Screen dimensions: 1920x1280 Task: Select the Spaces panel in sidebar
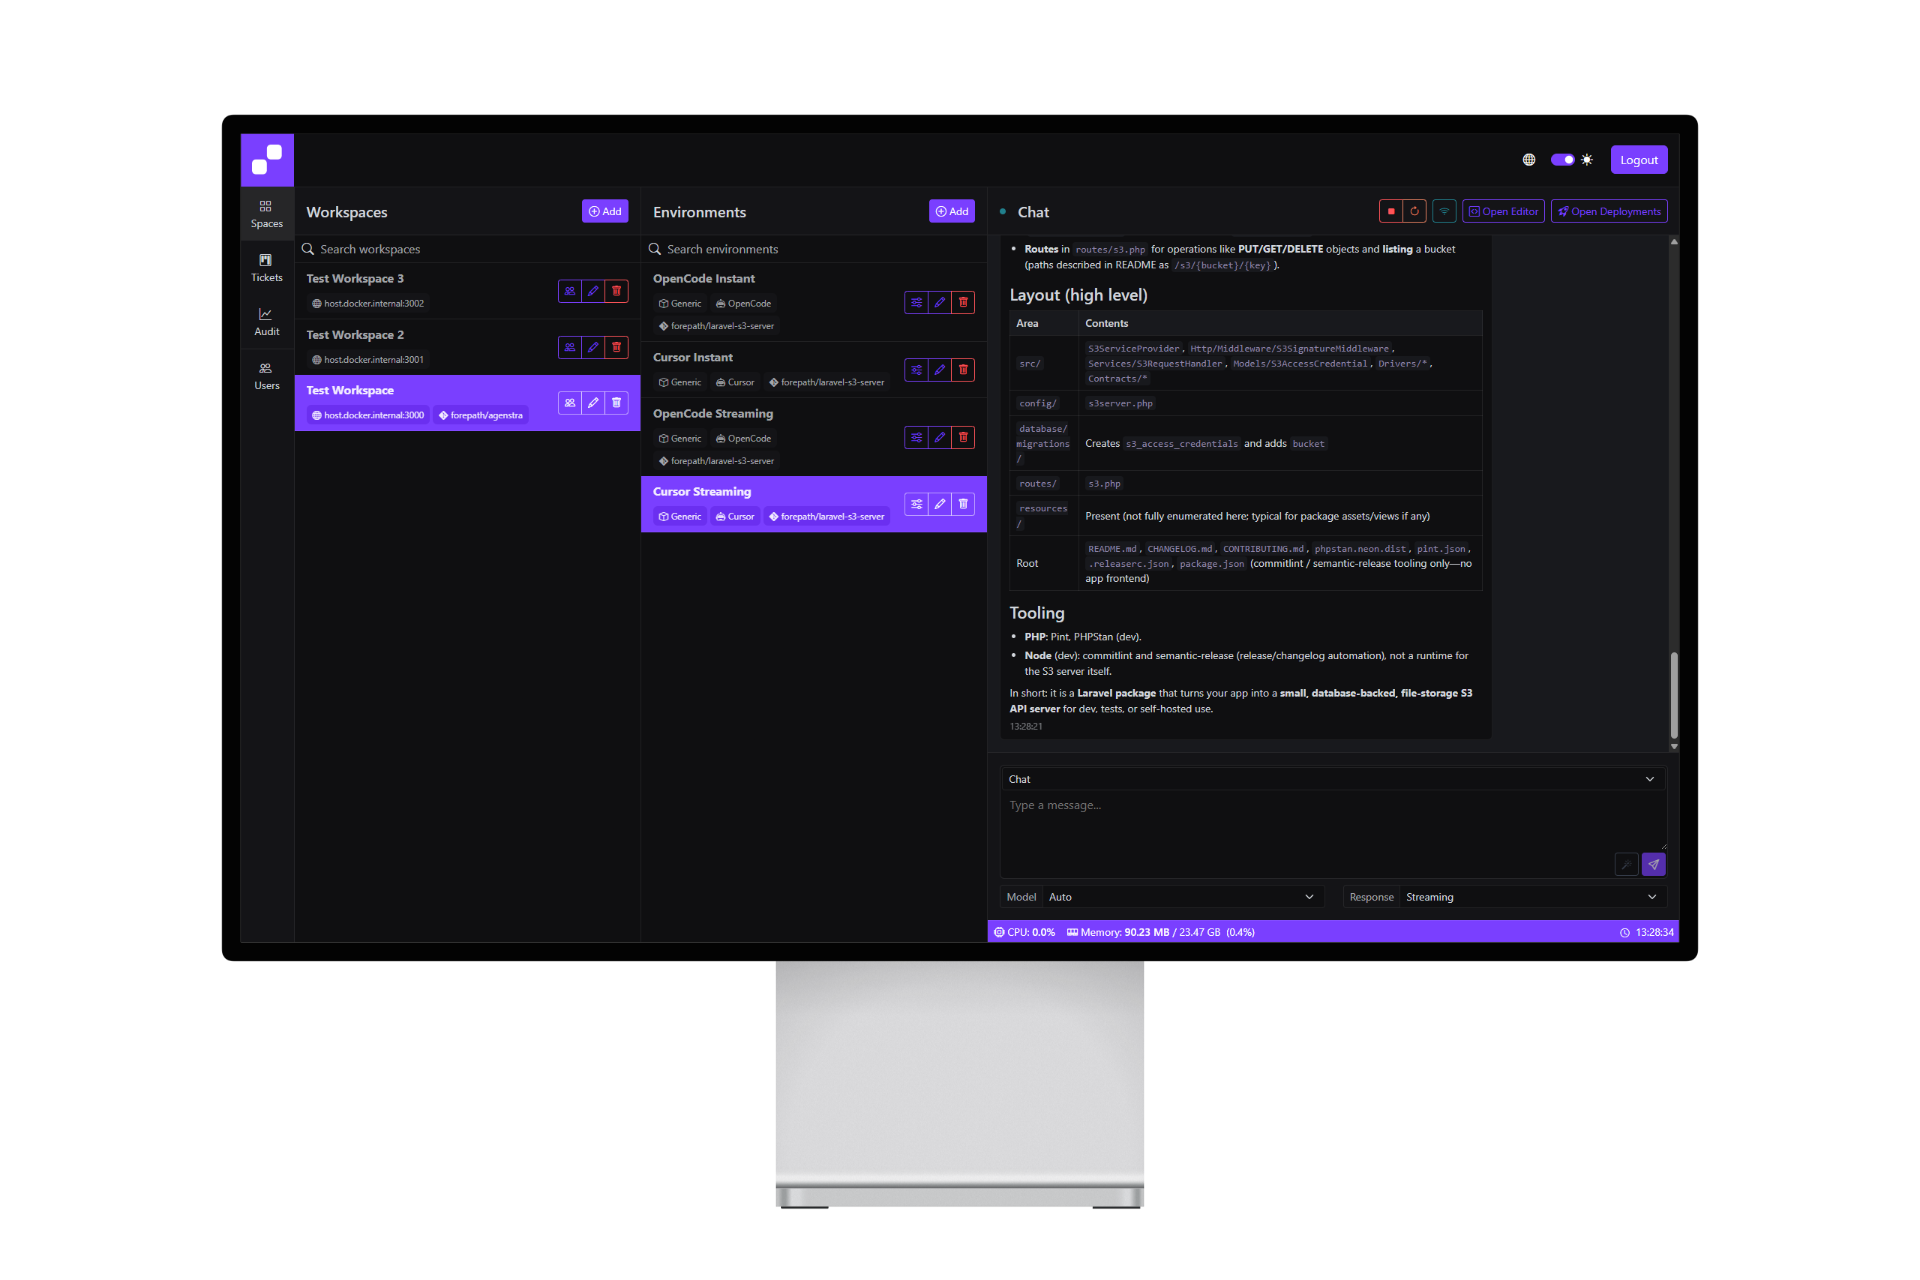point(266,213)
